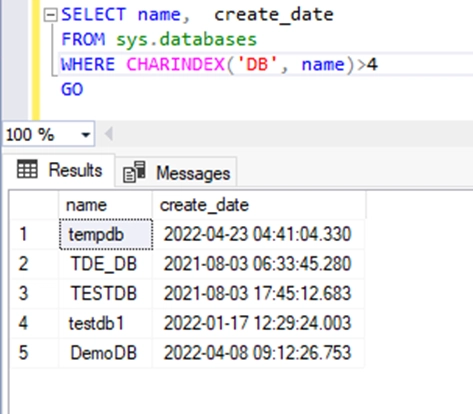Place cursor on the GO statement
The height and width of the screenshot is (414, 473).
point(72,89)
